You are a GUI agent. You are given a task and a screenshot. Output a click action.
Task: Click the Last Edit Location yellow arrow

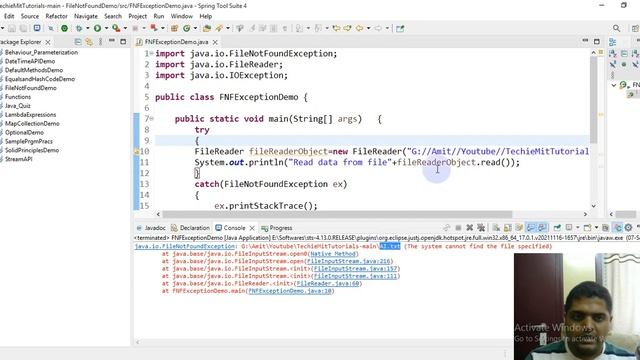(x=336, y=28)
